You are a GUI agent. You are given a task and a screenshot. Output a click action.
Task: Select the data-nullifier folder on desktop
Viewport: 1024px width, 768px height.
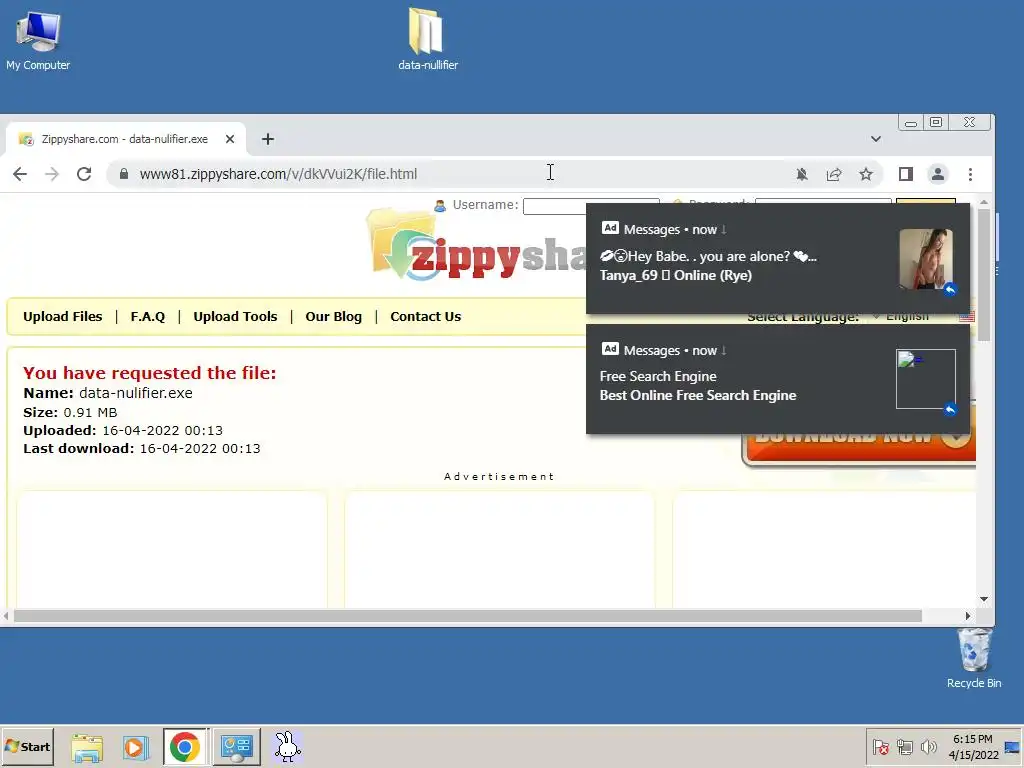click(428, 39)
